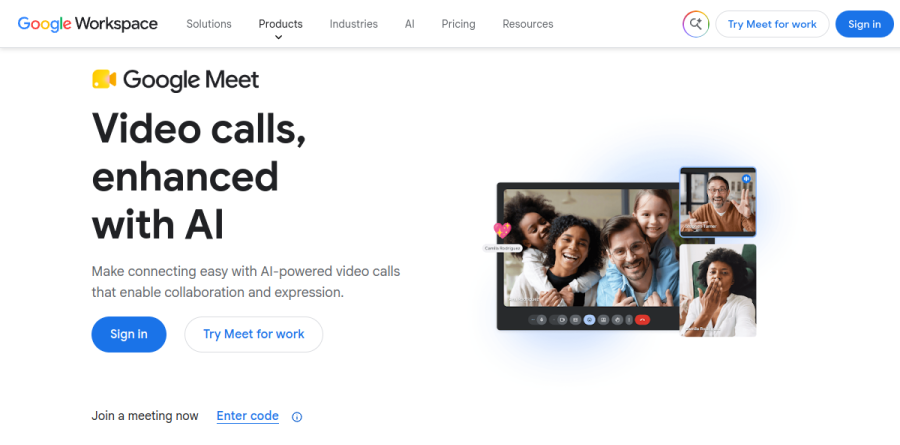Click the Sign in button in the header
This screenshot has width=900, height=445.
(x=864, y=24)
